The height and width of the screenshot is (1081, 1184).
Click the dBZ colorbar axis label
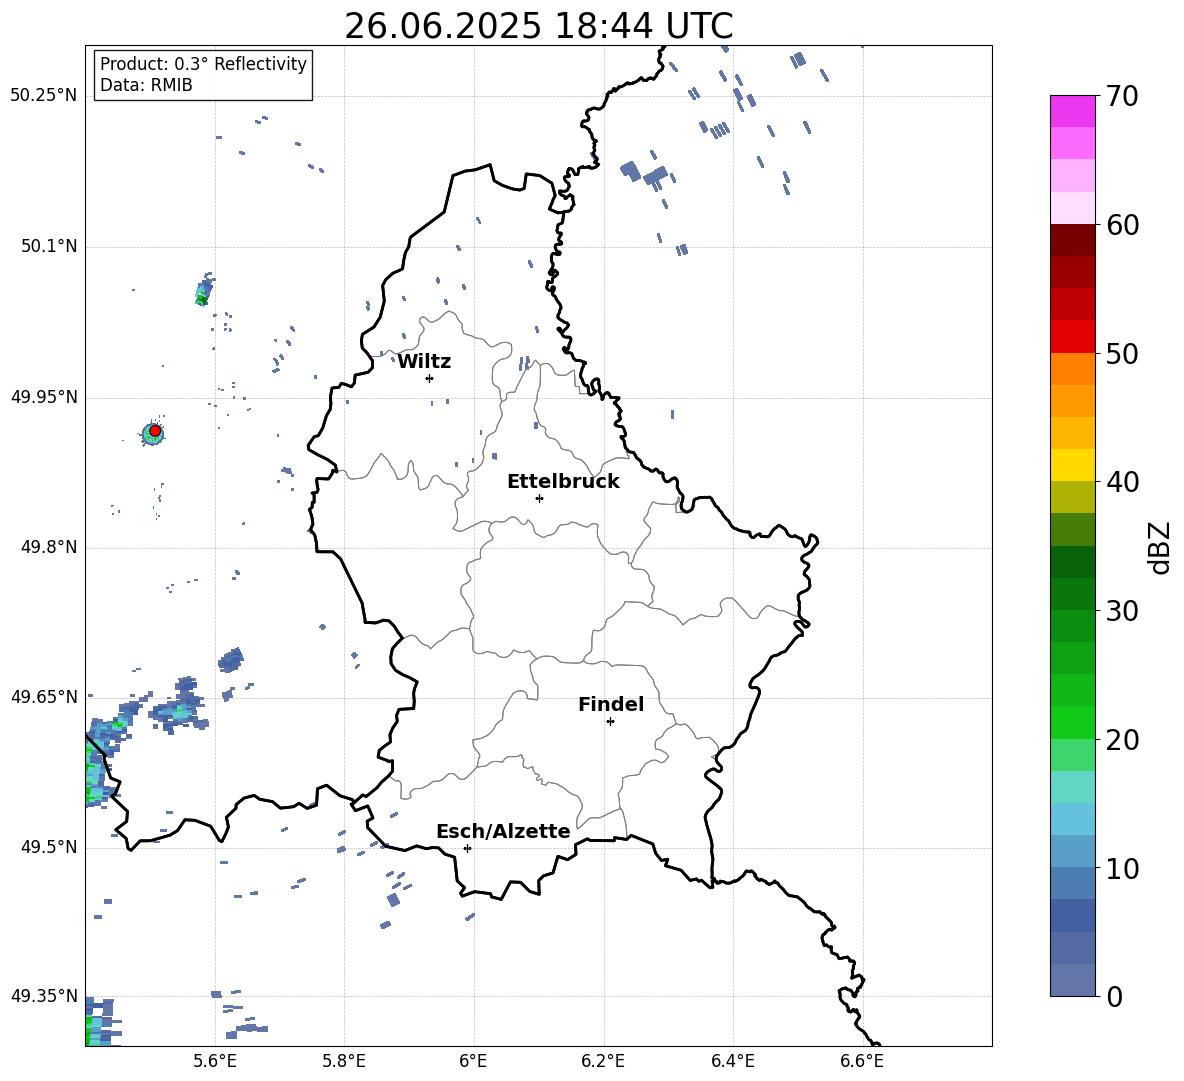pos(1160,547)
